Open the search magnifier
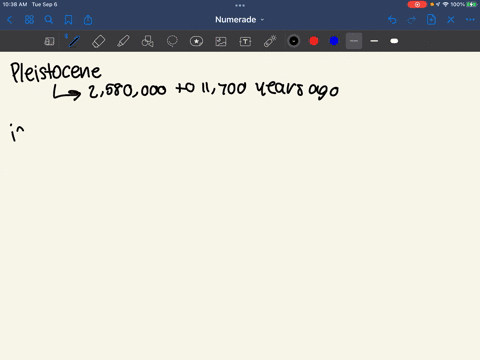 pos(49,20)
